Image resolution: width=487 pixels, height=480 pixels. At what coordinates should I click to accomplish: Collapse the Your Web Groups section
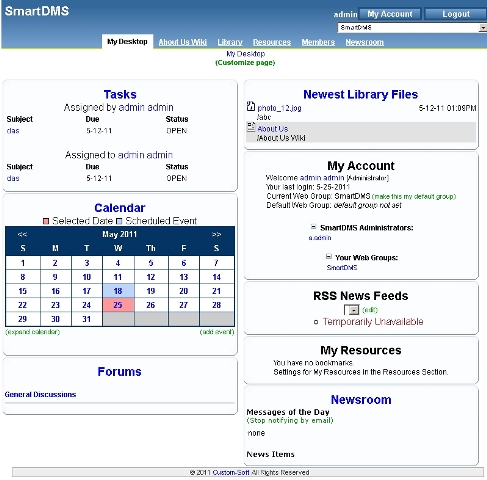coord(329,257)
